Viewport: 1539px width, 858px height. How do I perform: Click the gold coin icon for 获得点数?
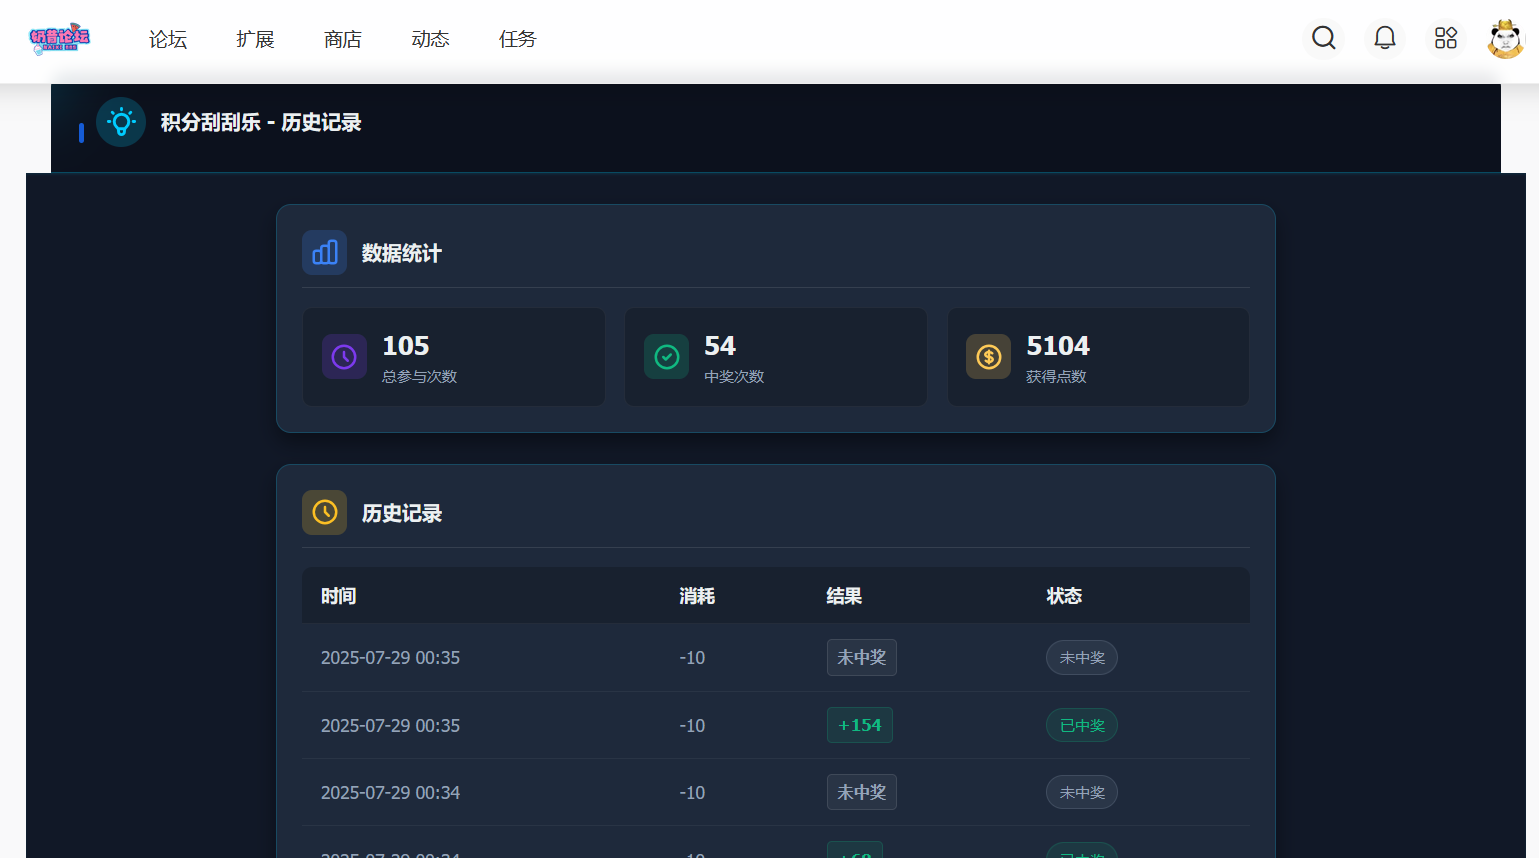[989, 357]
